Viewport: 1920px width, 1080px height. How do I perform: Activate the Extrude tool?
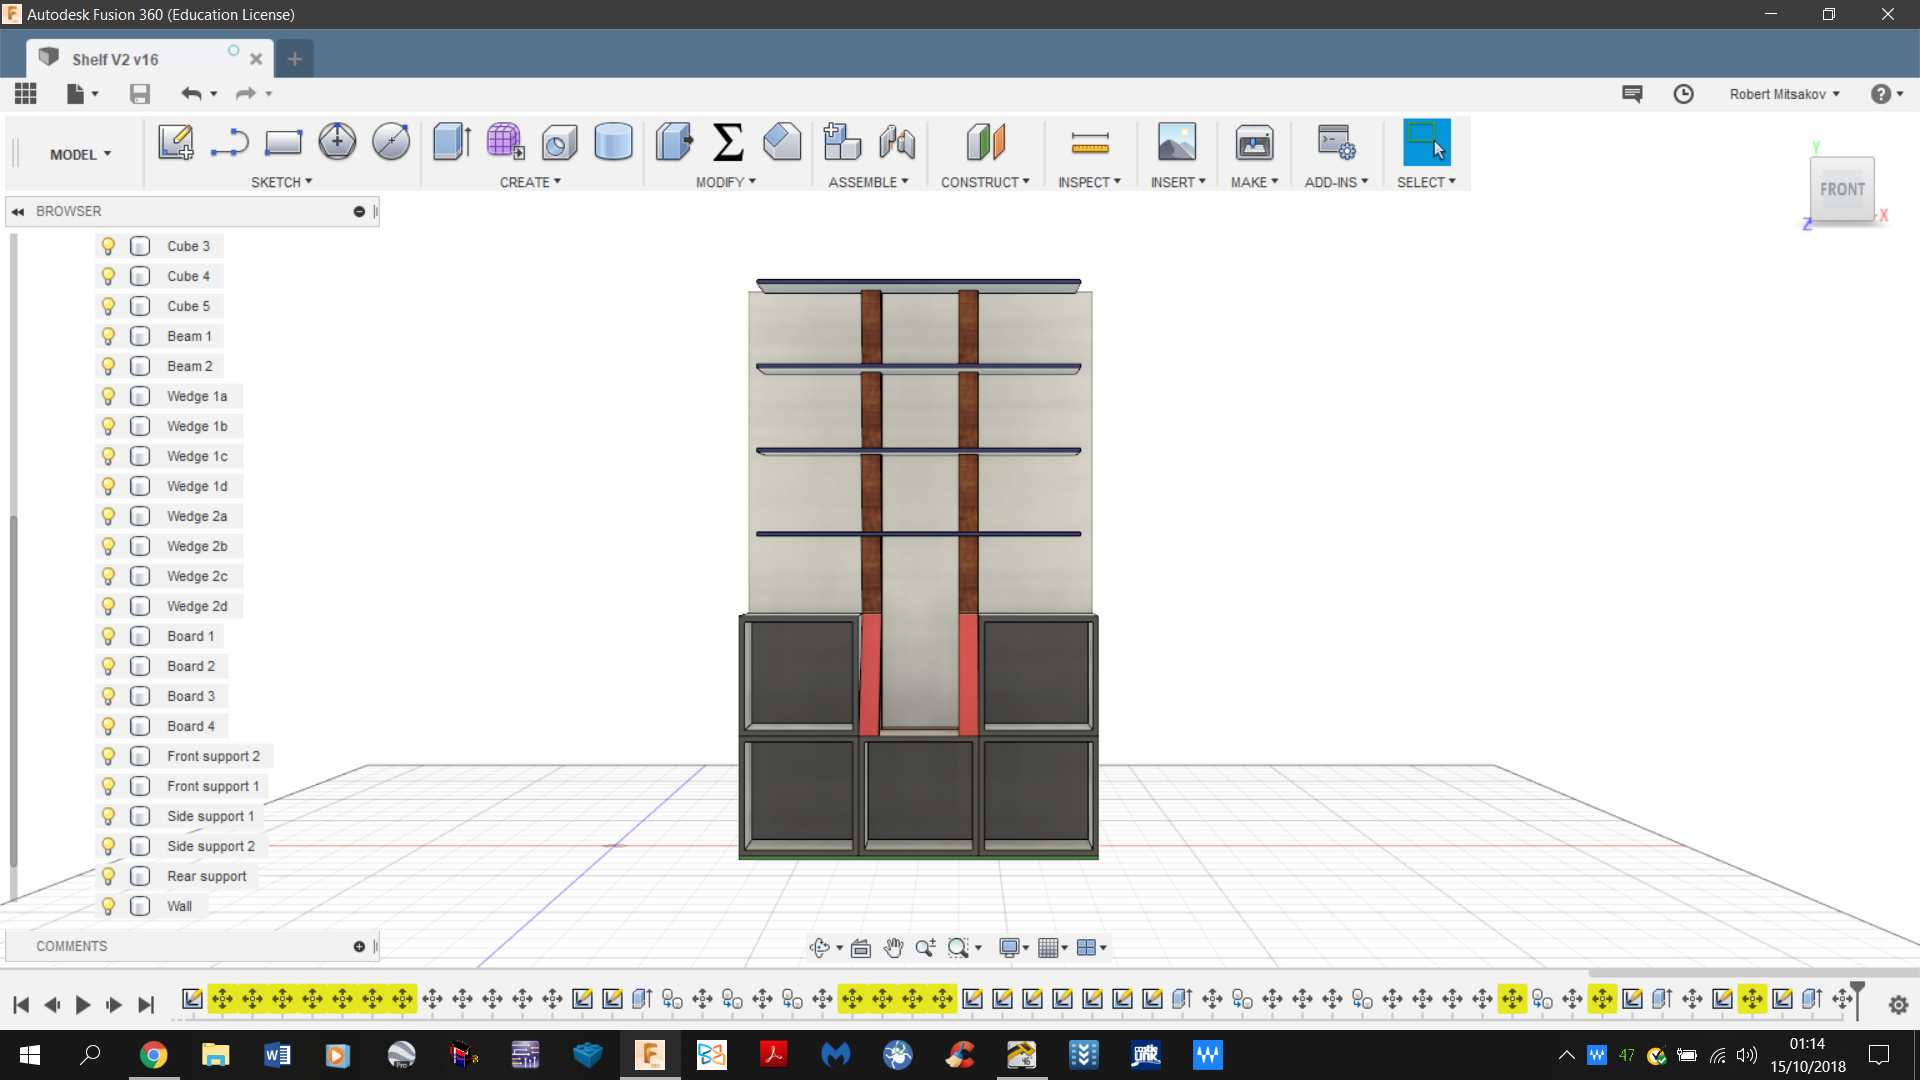452,142
